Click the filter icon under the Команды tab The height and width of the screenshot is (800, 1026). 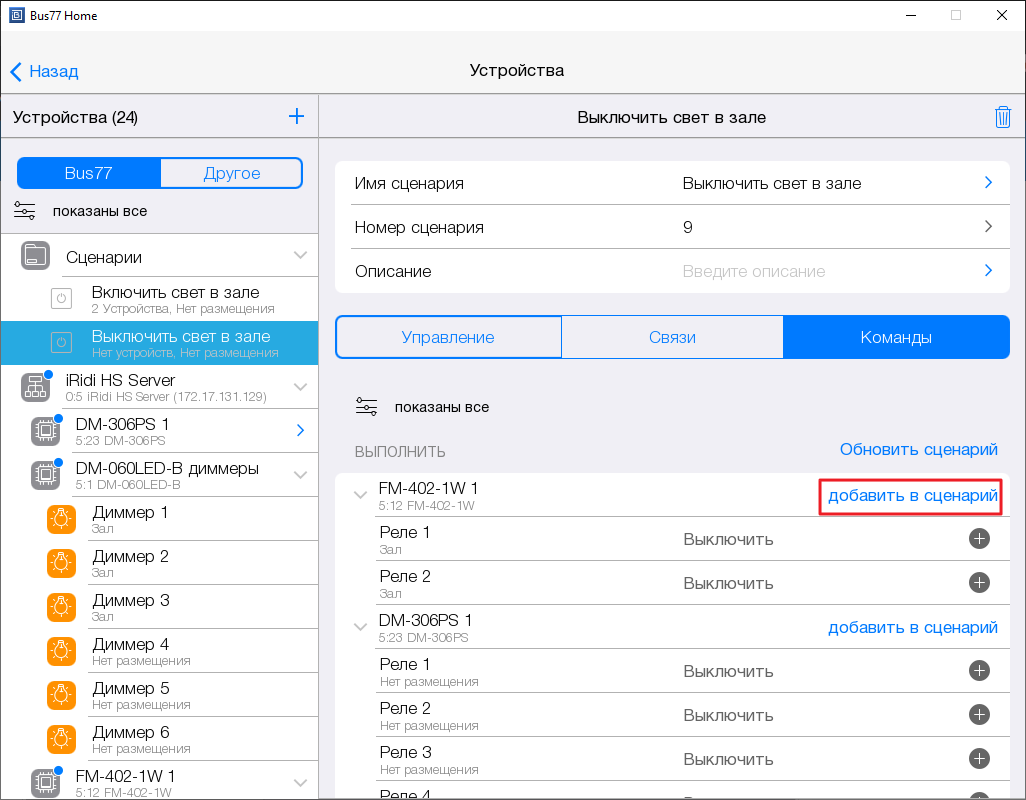coord(367,407)
